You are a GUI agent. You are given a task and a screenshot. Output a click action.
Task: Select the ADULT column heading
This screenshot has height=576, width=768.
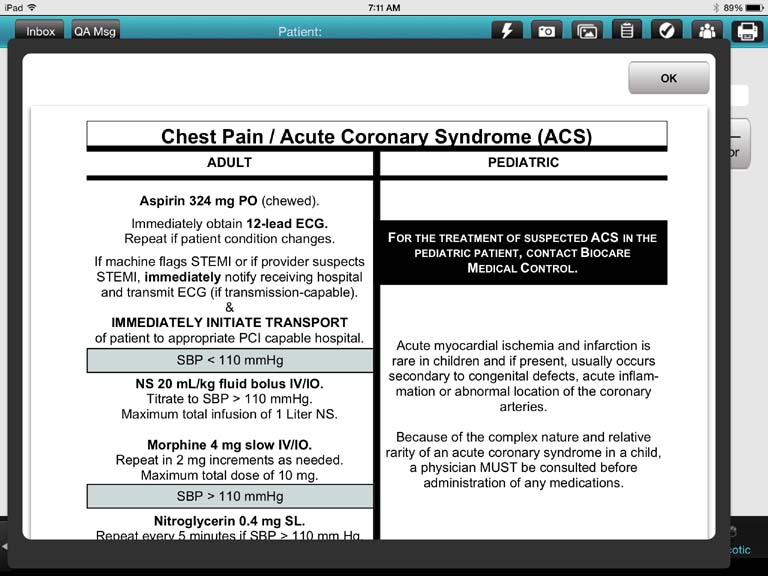point(229,162)
